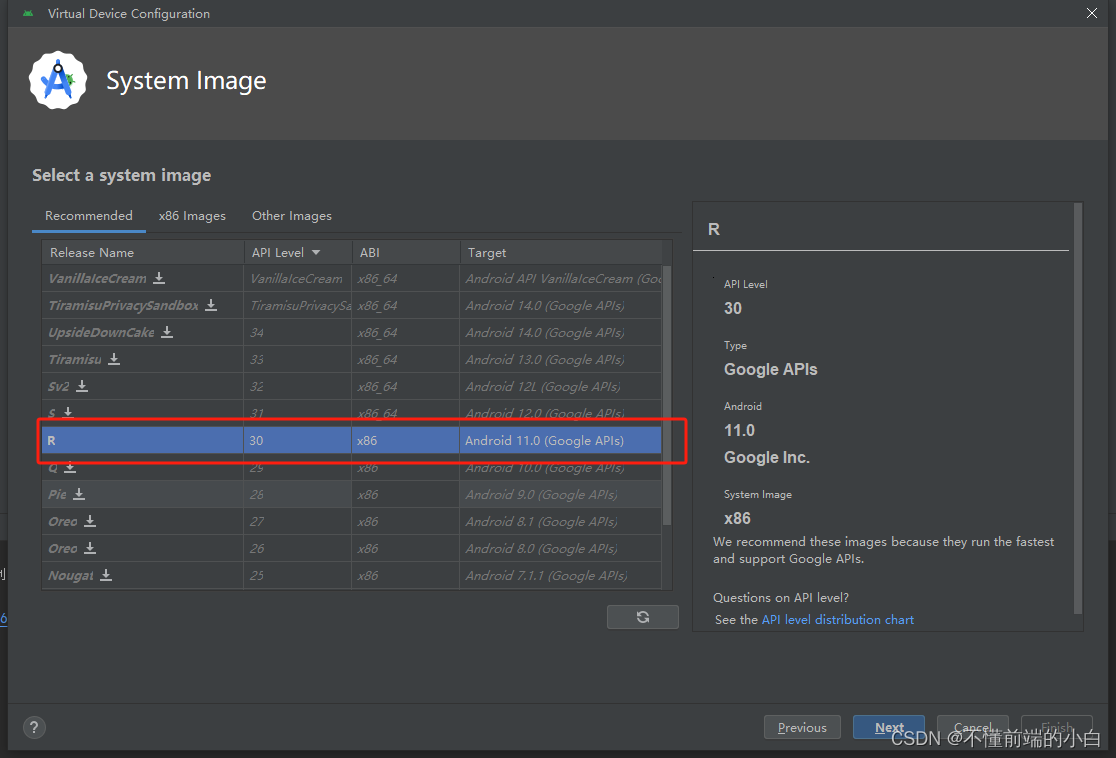This screenshot has width=1116, height=758.
Task: Click API level 25 cell for Nougat
Action: [x=298, y=575]
